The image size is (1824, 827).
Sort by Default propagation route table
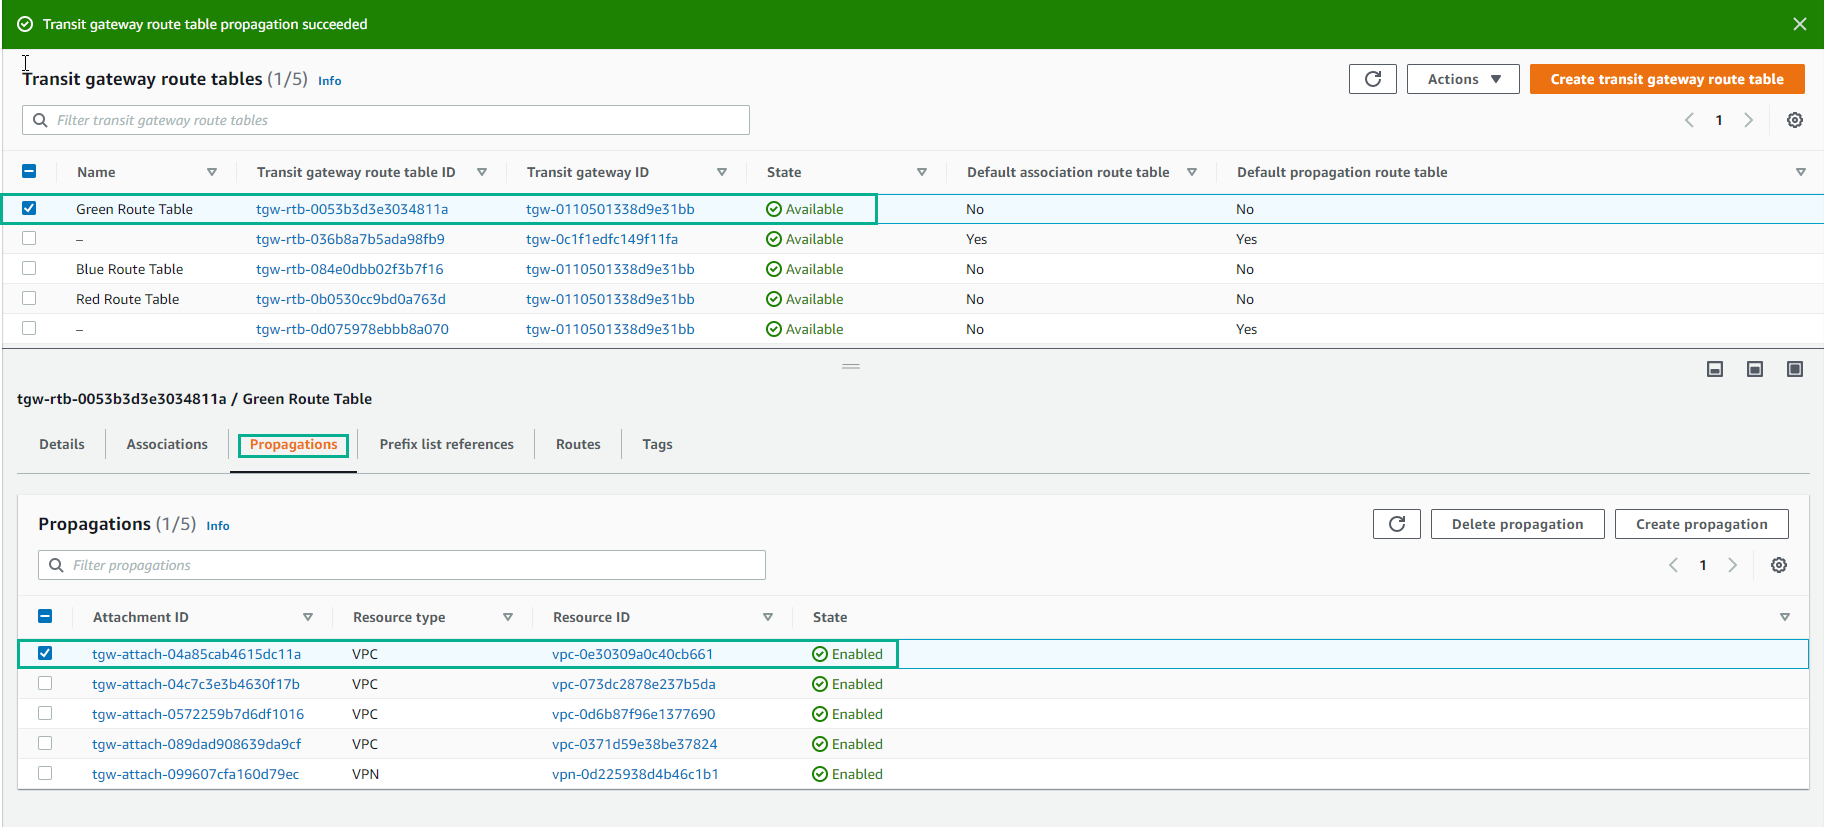[x=1801, y=172]
